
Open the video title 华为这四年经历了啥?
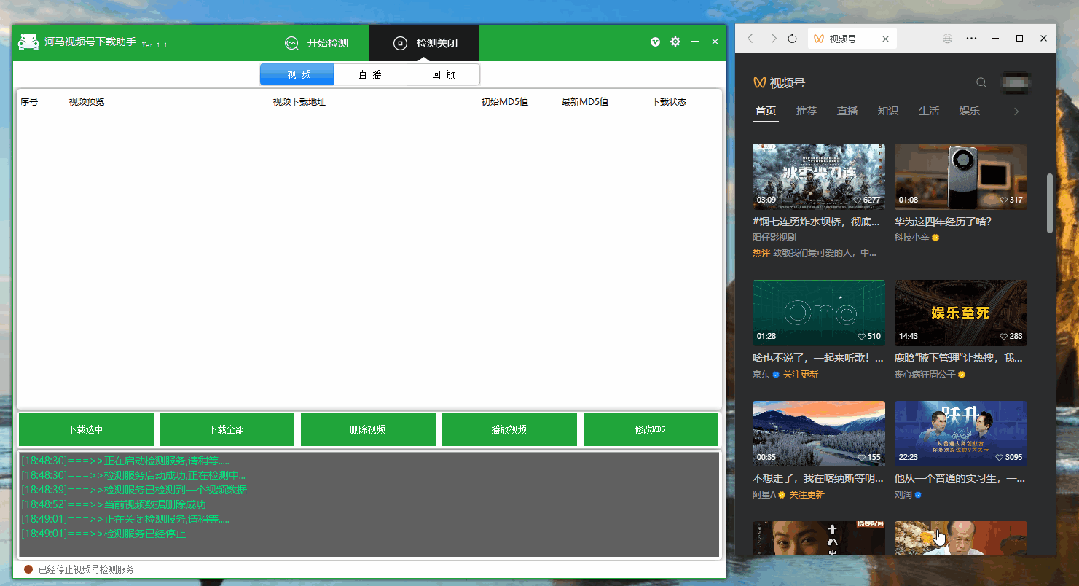(943, 221)
